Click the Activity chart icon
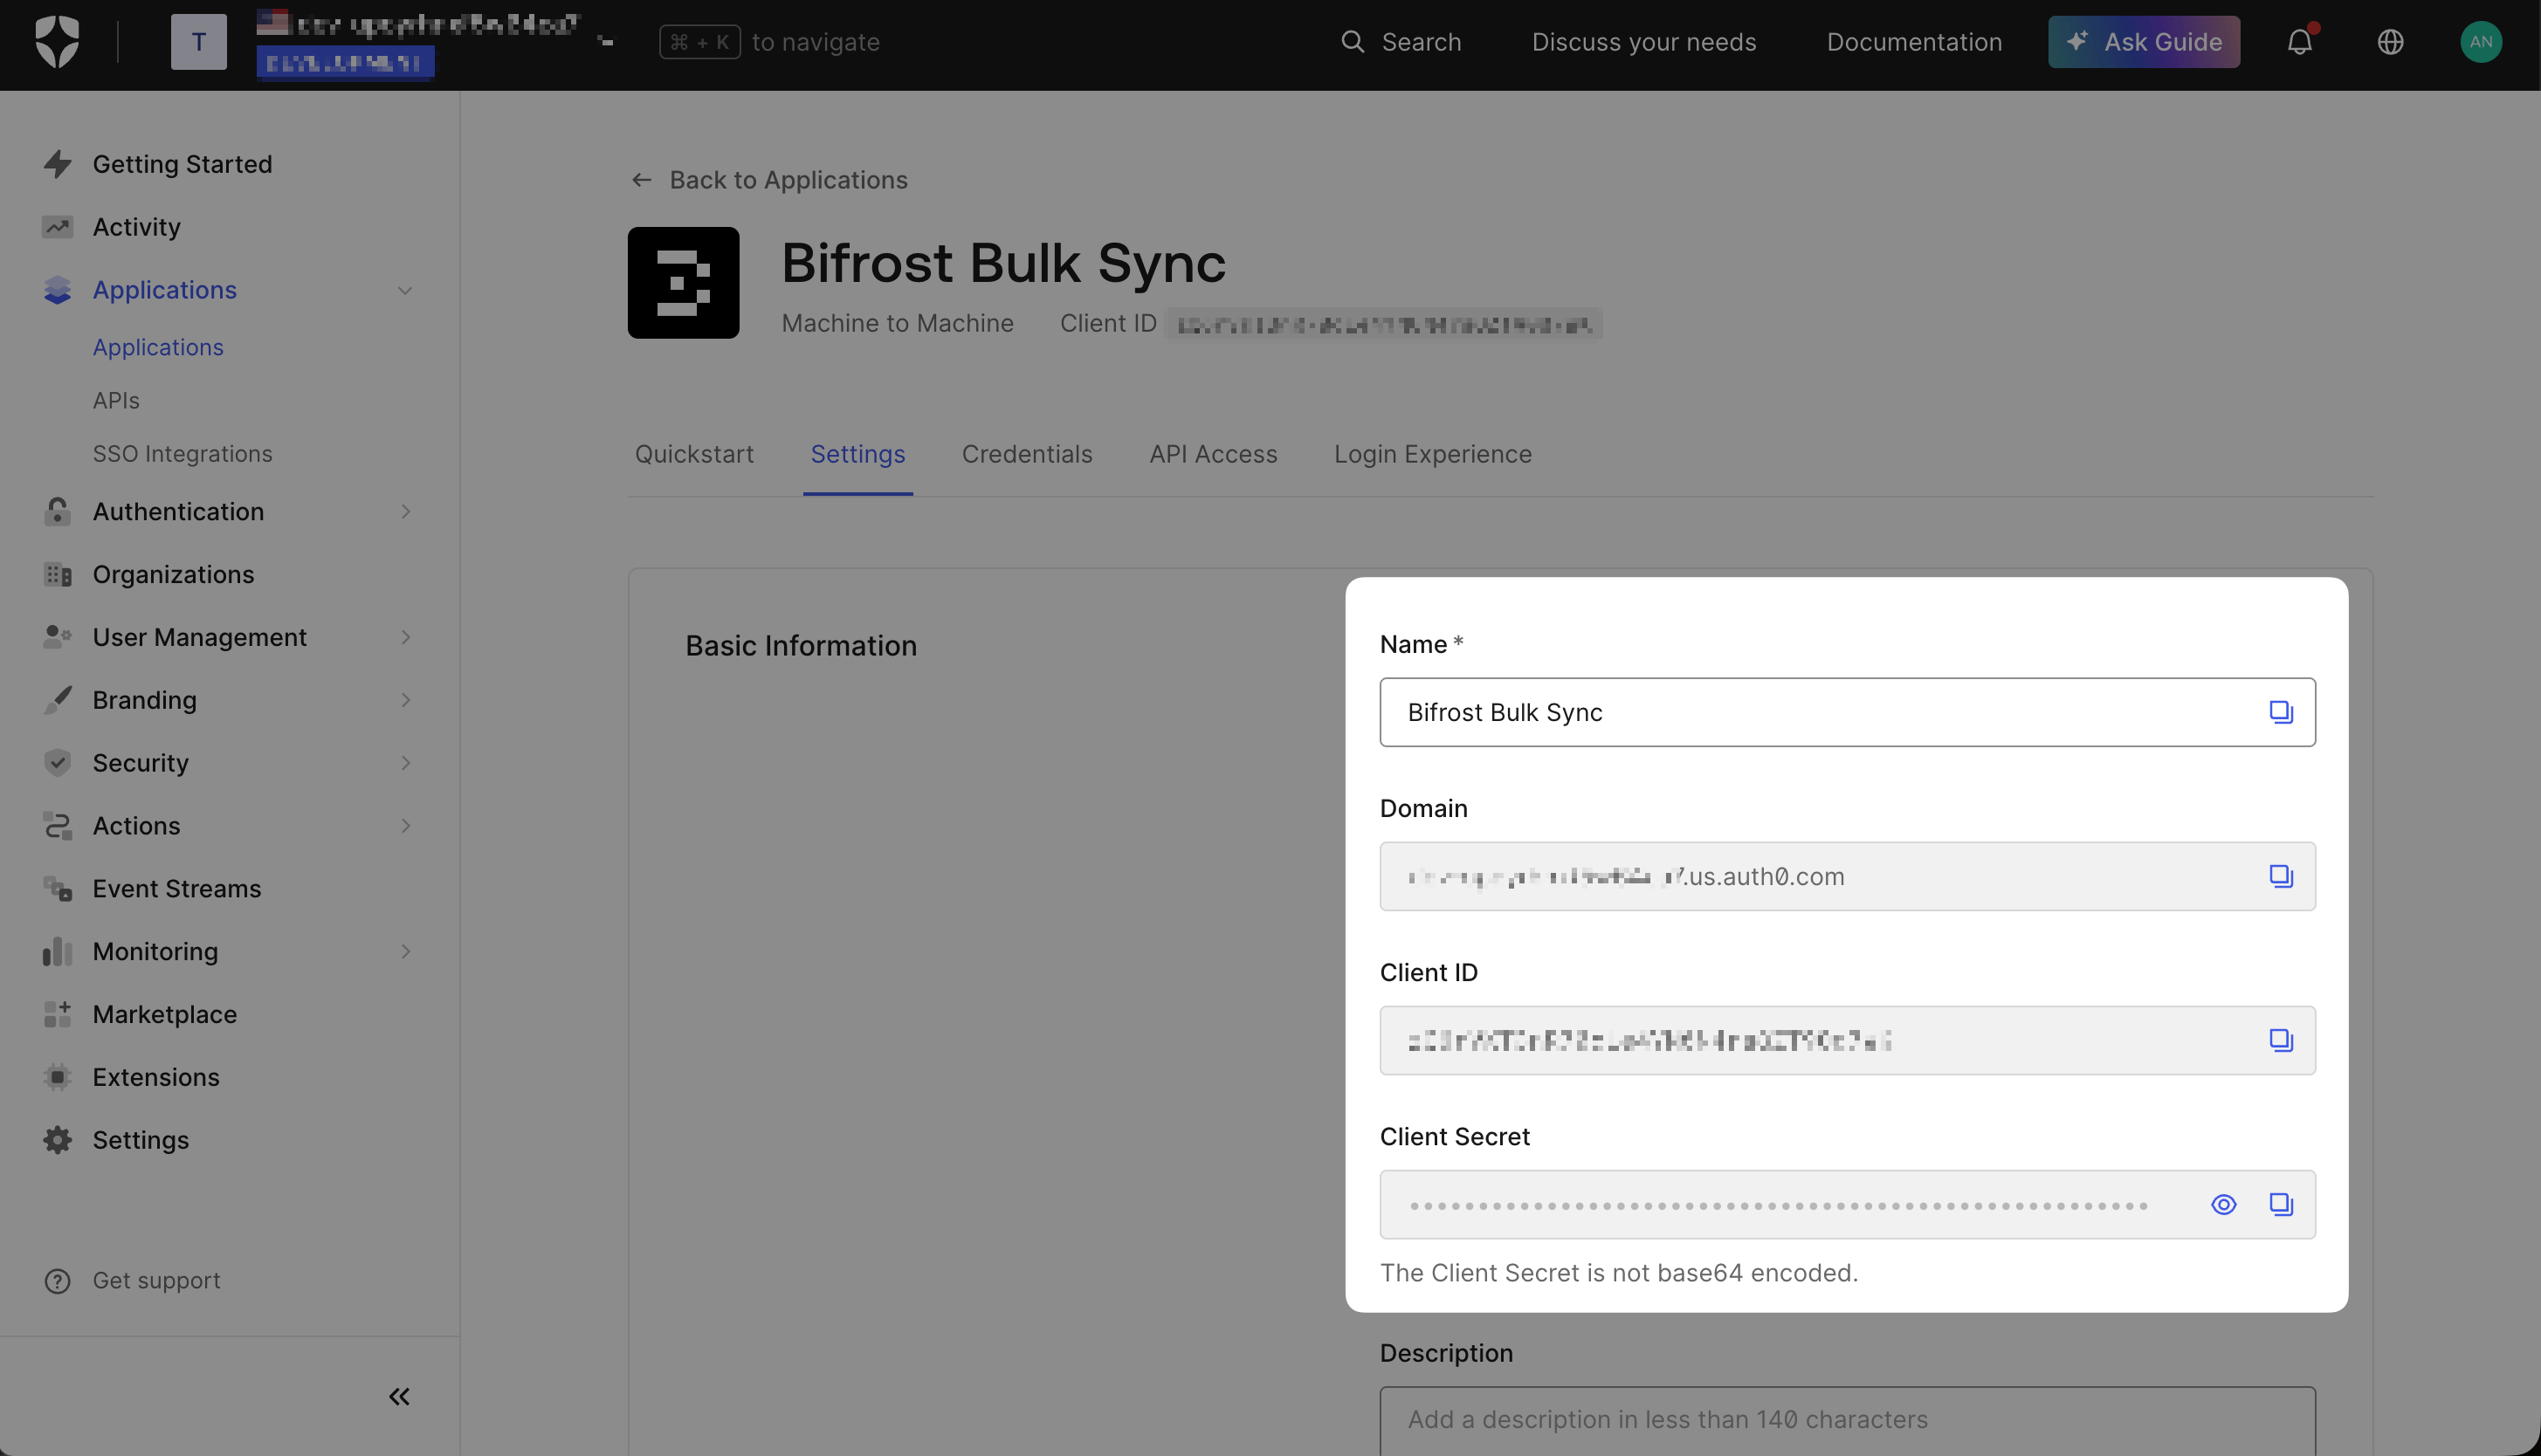 [57, 227]
